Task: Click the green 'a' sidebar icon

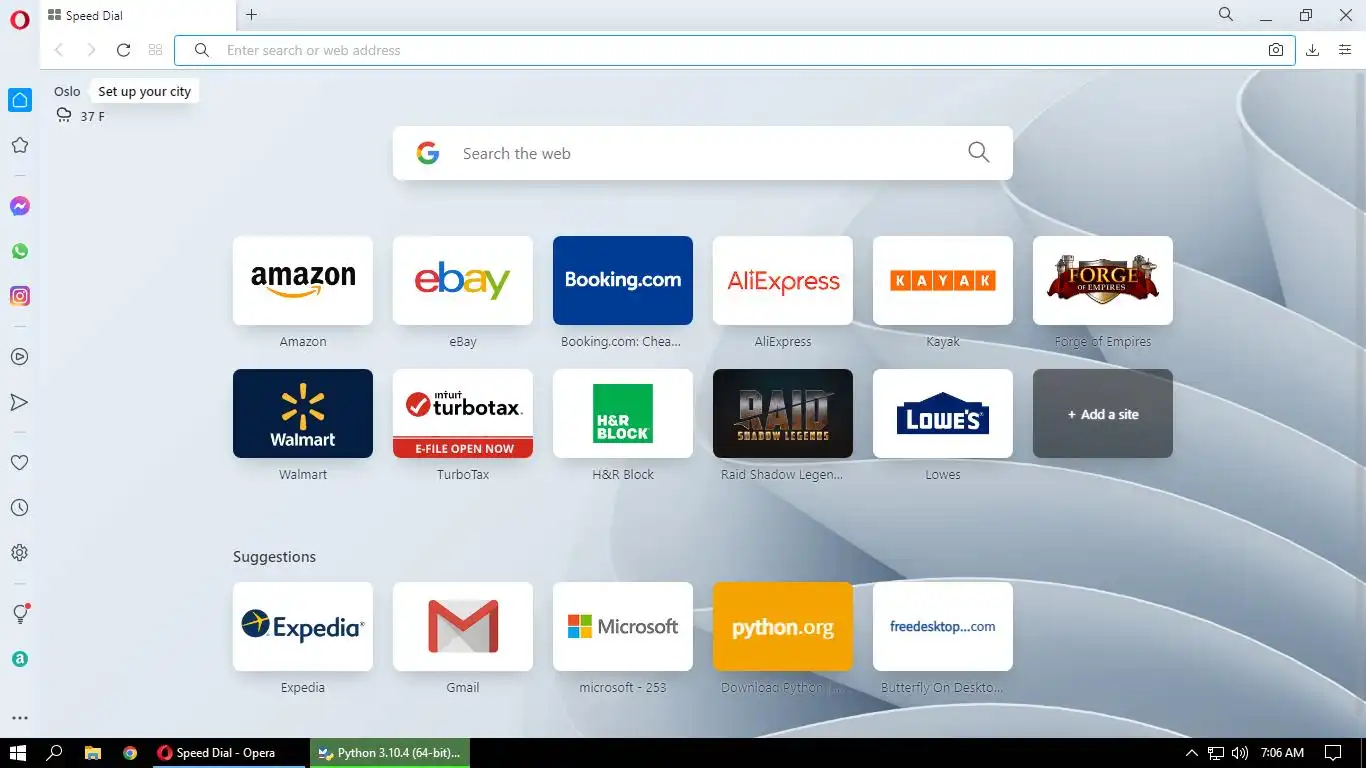Action: (20, 659)
